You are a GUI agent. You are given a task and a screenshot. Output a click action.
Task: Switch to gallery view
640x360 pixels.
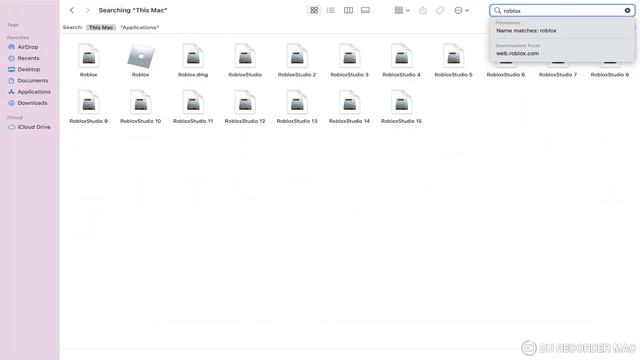click(x=365, y=10)
